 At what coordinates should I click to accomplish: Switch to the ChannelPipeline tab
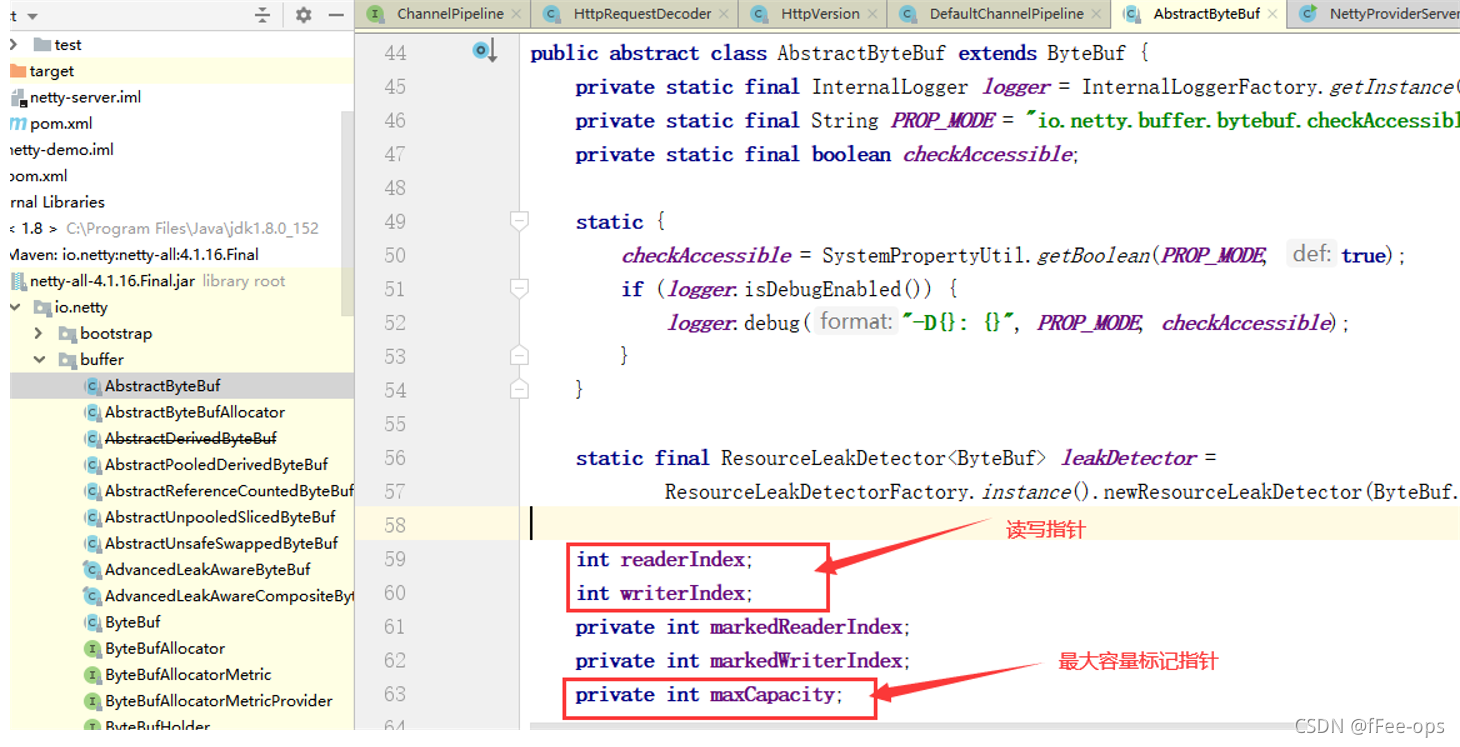pyautogui.click(x=450, y=14)
